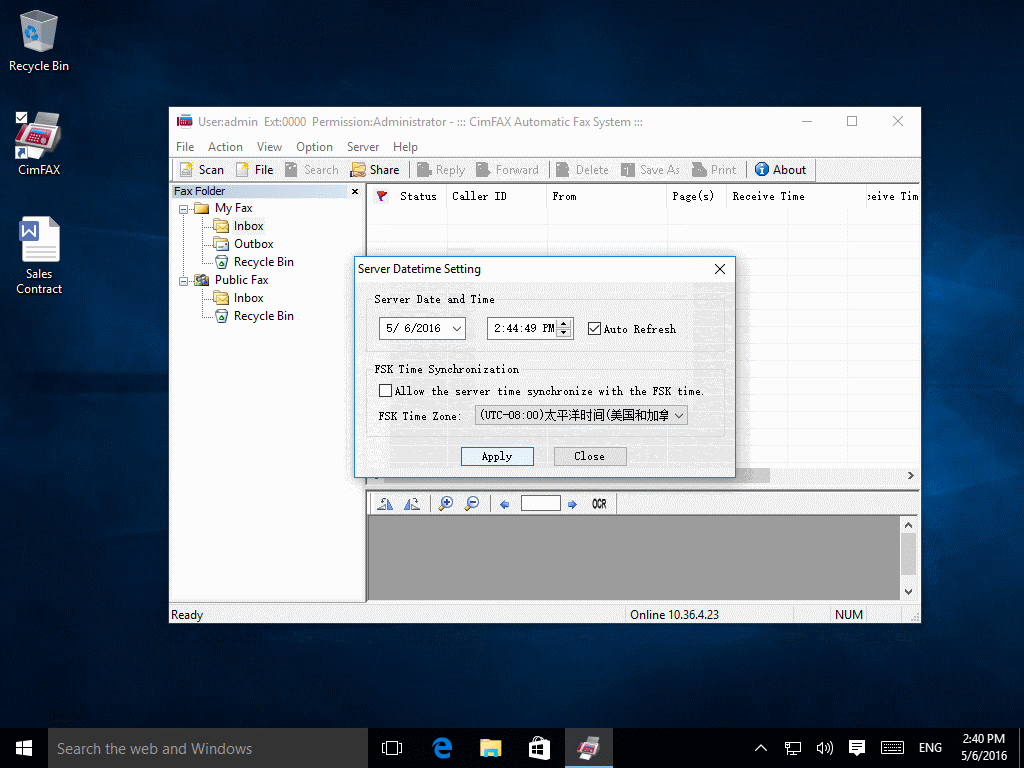Decrease server time with spinner down
This screenshot has width=1024, height=768.
tap(564, 333)
